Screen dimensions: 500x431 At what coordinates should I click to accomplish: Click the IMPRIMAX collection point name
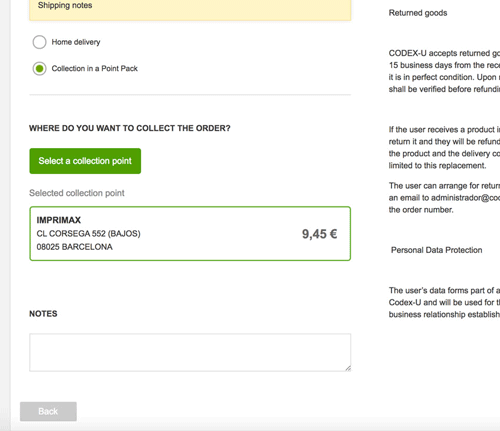59,220
